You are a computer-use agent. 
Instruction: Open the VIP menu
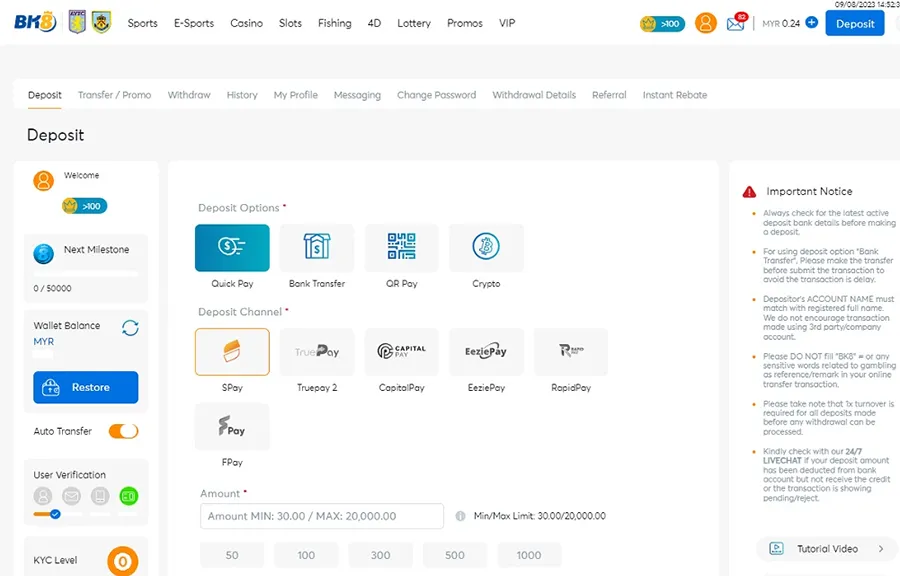coord(507,23)
